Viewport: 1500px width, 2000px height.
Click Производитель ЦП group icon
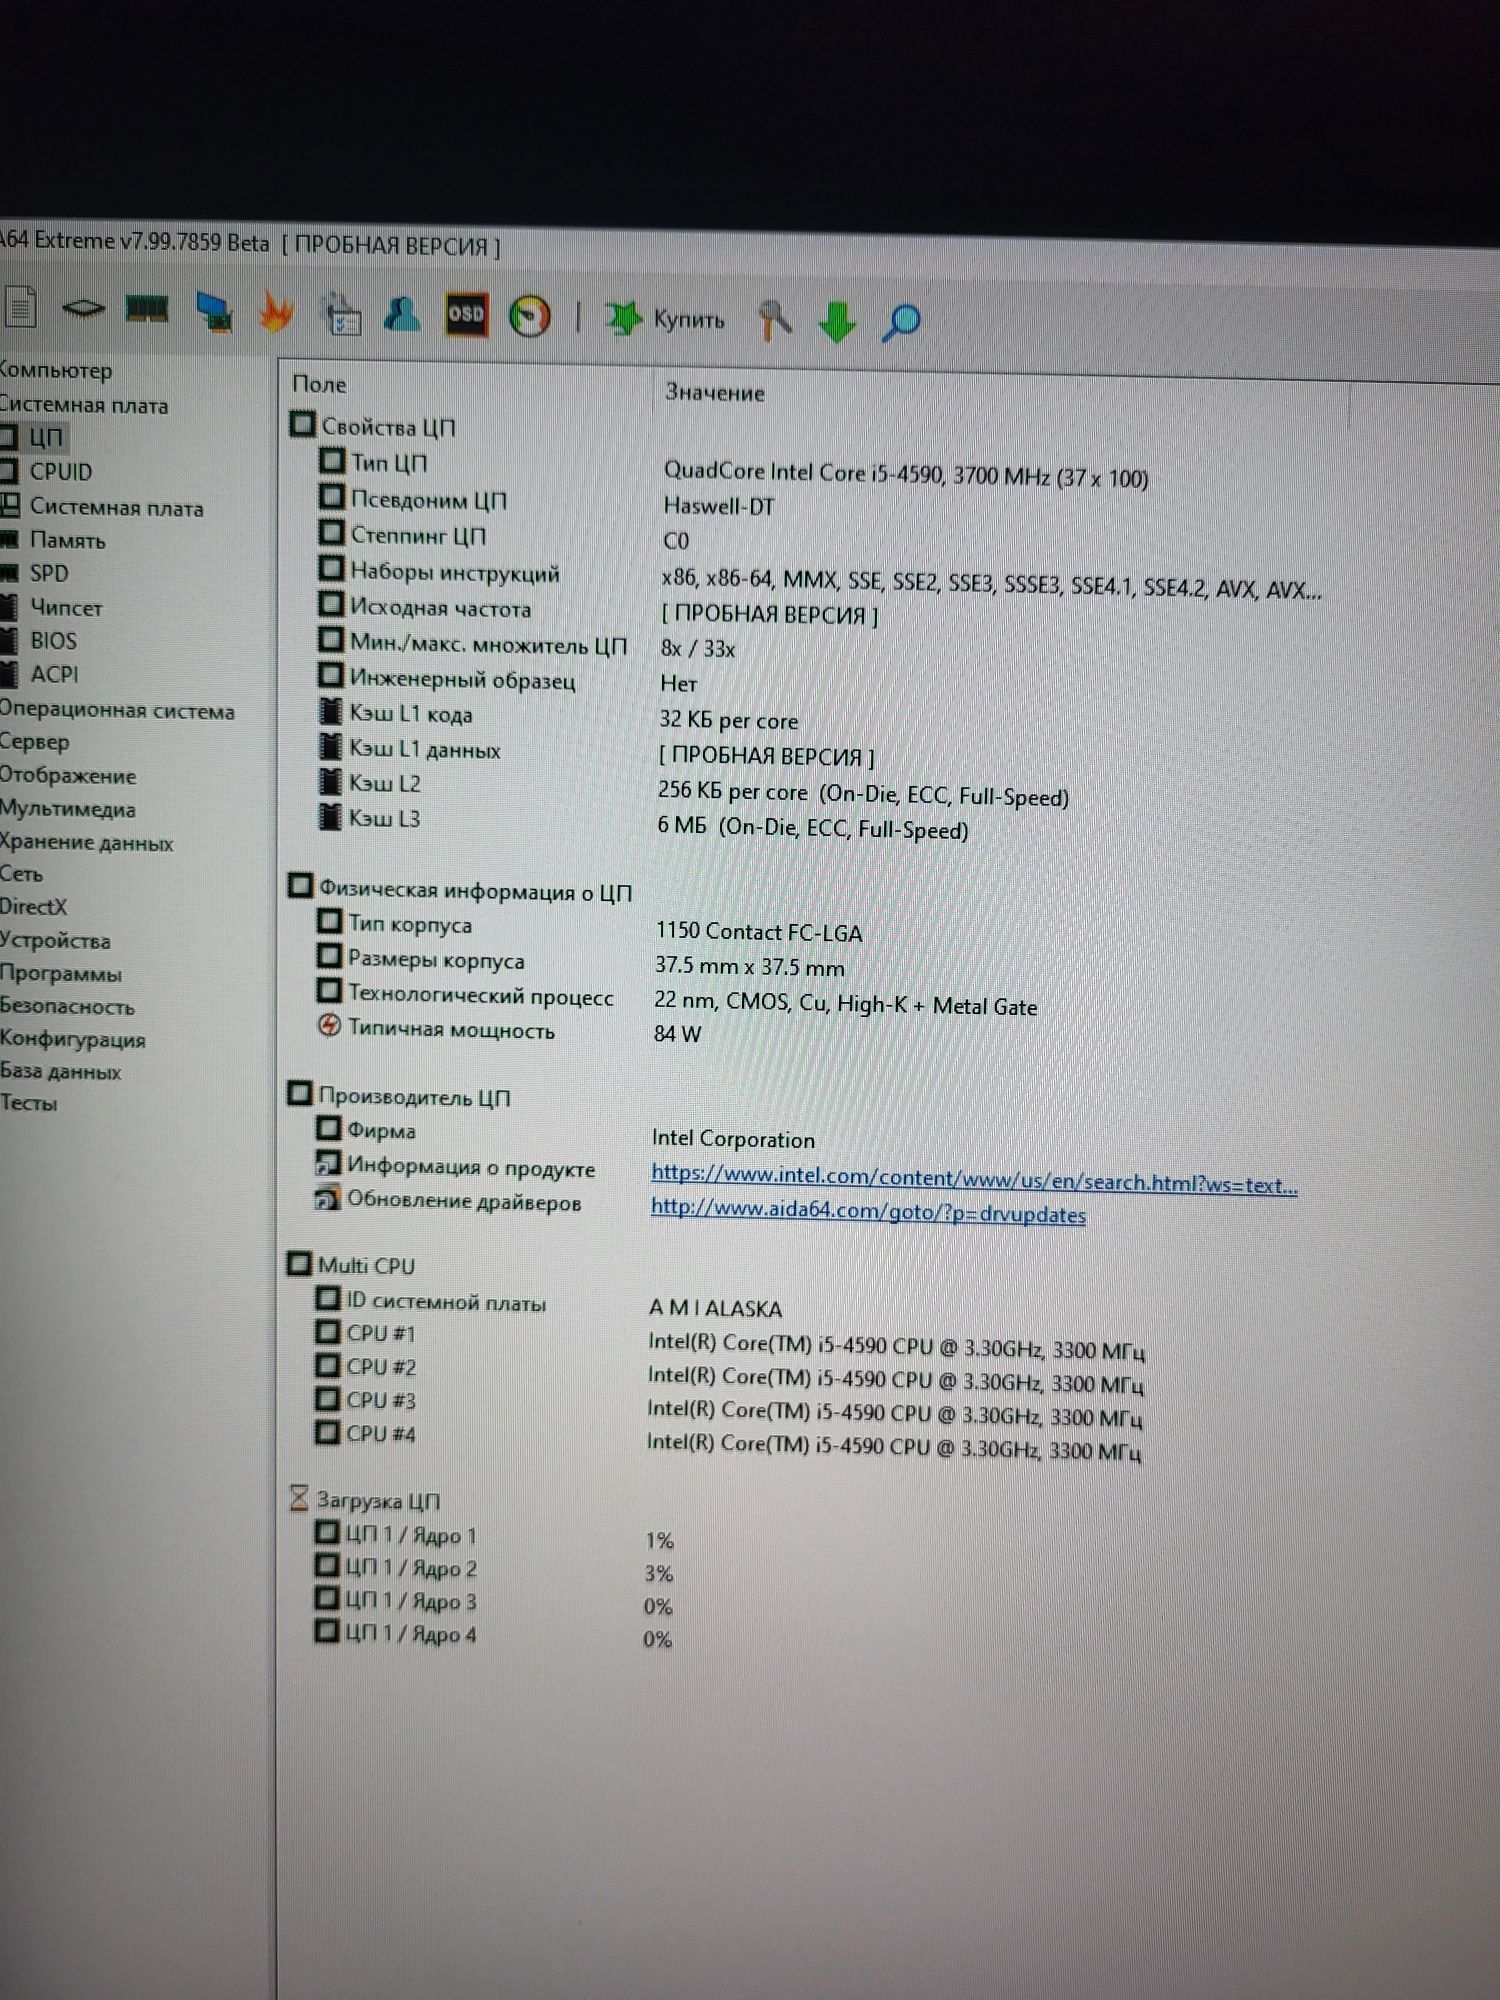[299, 1094]
